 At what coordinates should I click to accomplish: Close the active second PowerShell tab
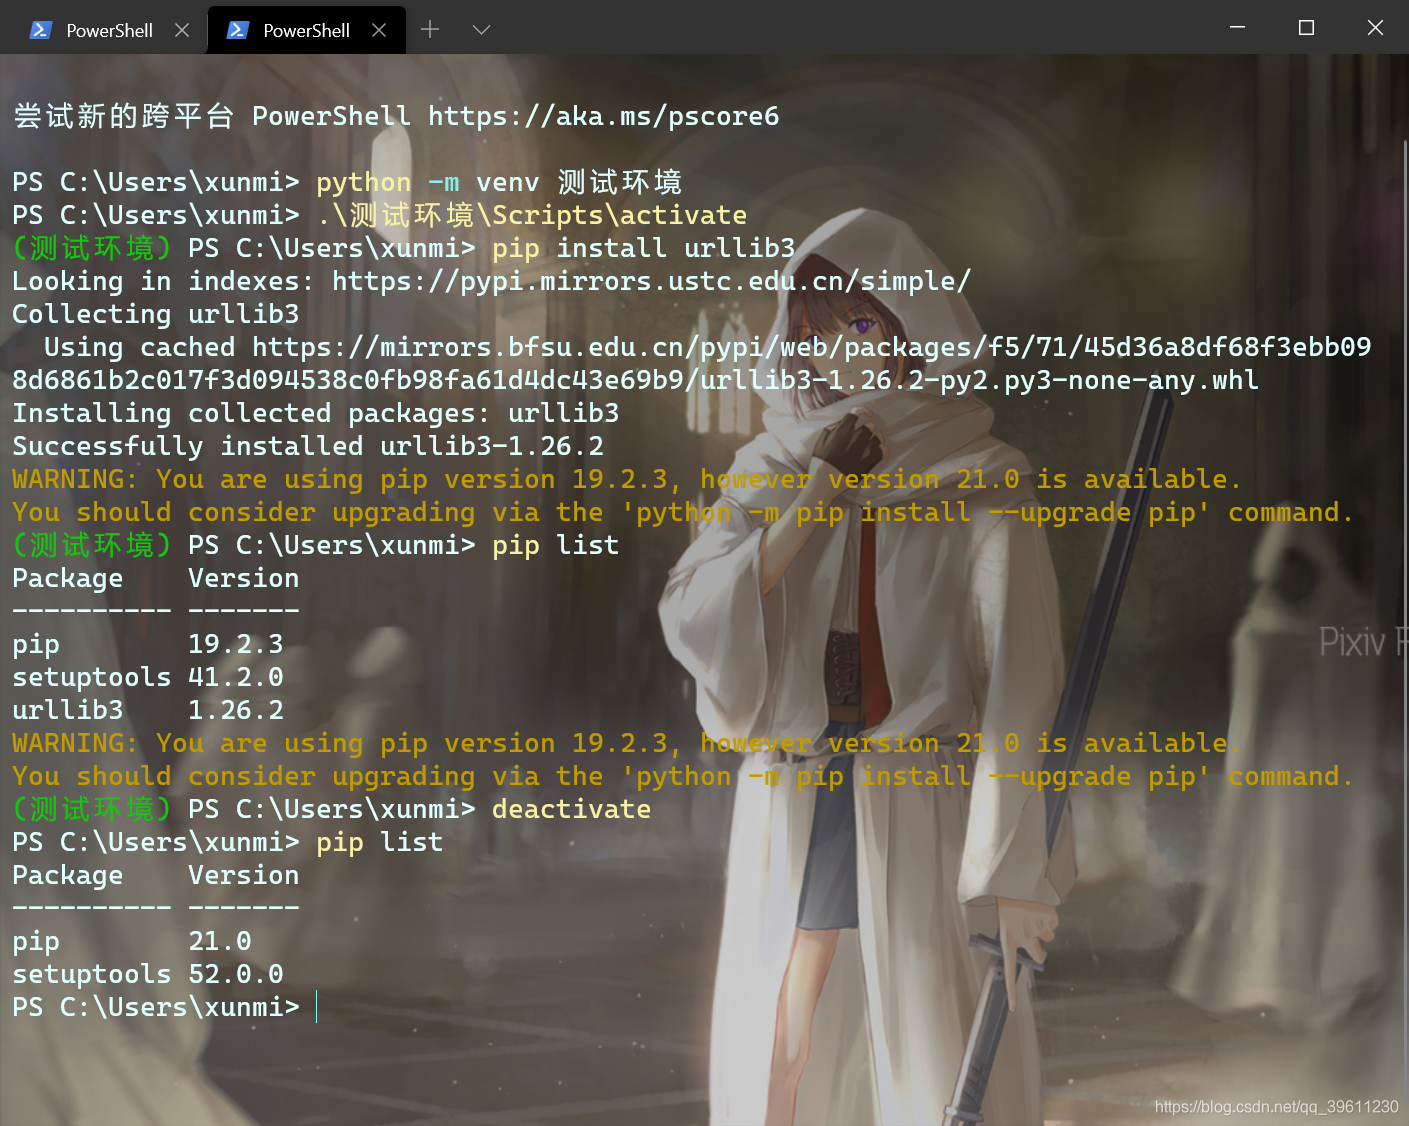click(379, 30)
